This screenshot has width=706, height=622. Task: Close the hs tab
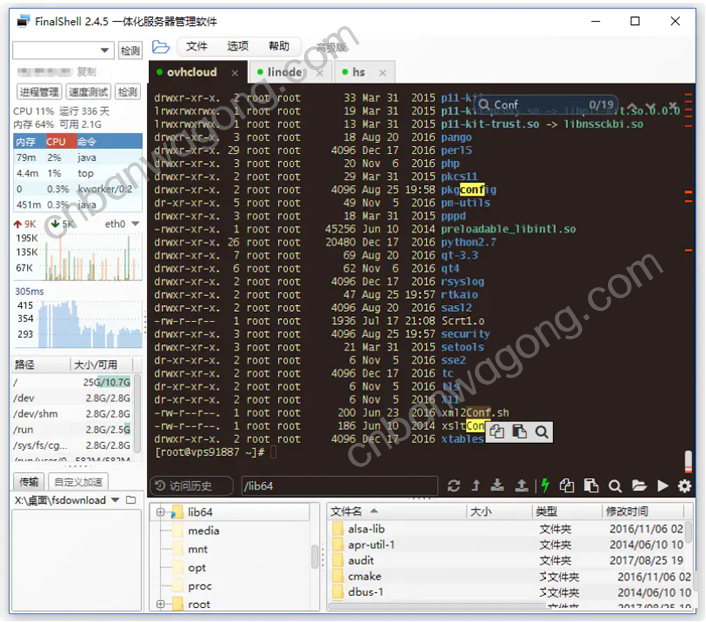pos(382,73)
